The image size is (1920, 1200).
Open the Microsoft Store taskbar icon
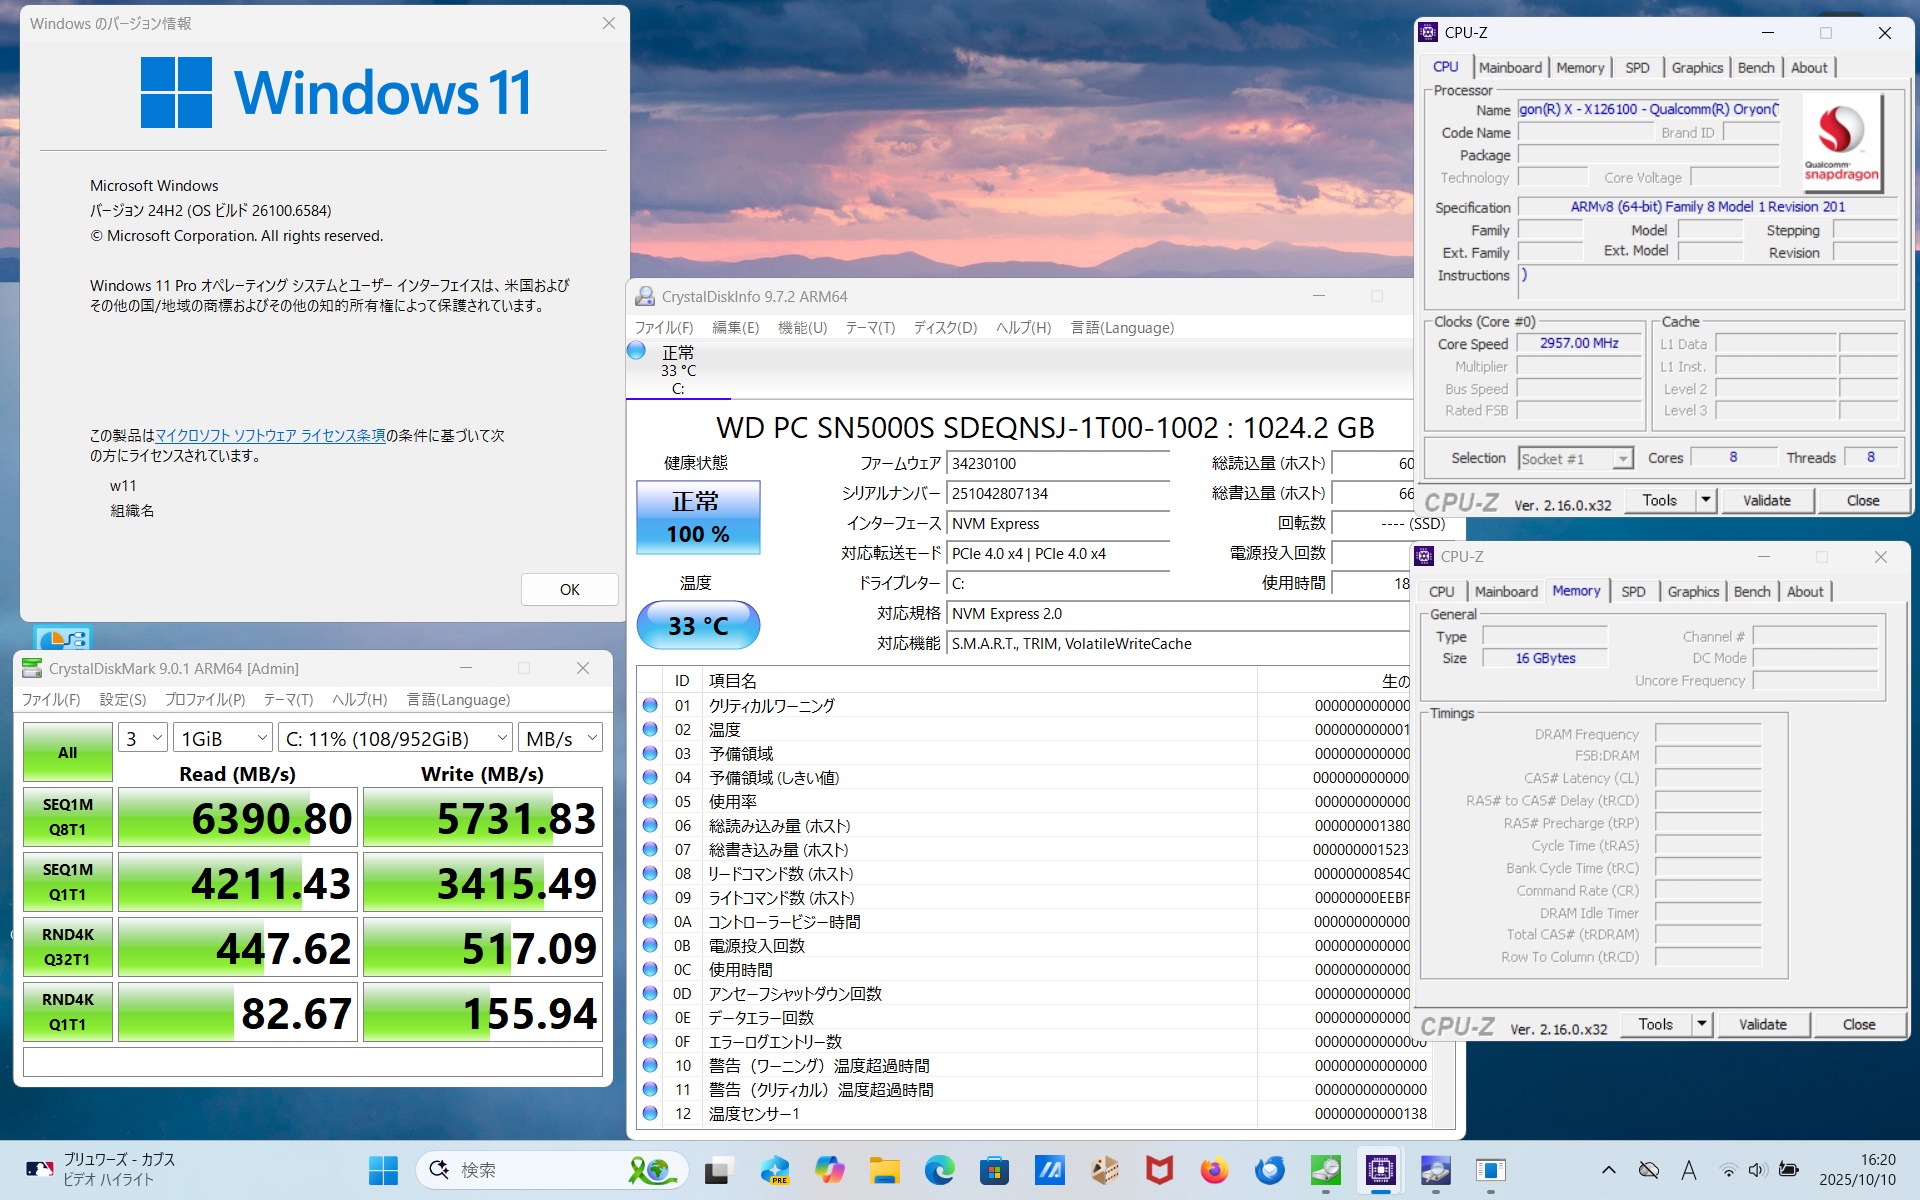coord(994,1169)
